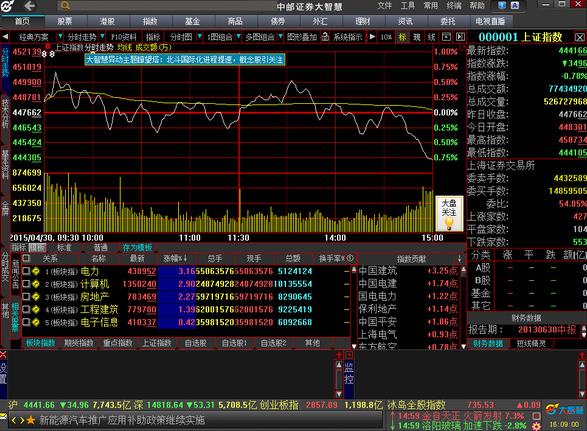Image resolution: width=587 pixels, height=431 pixels.
Task: Check the box for 电力 row
Action: pos(26,271)
